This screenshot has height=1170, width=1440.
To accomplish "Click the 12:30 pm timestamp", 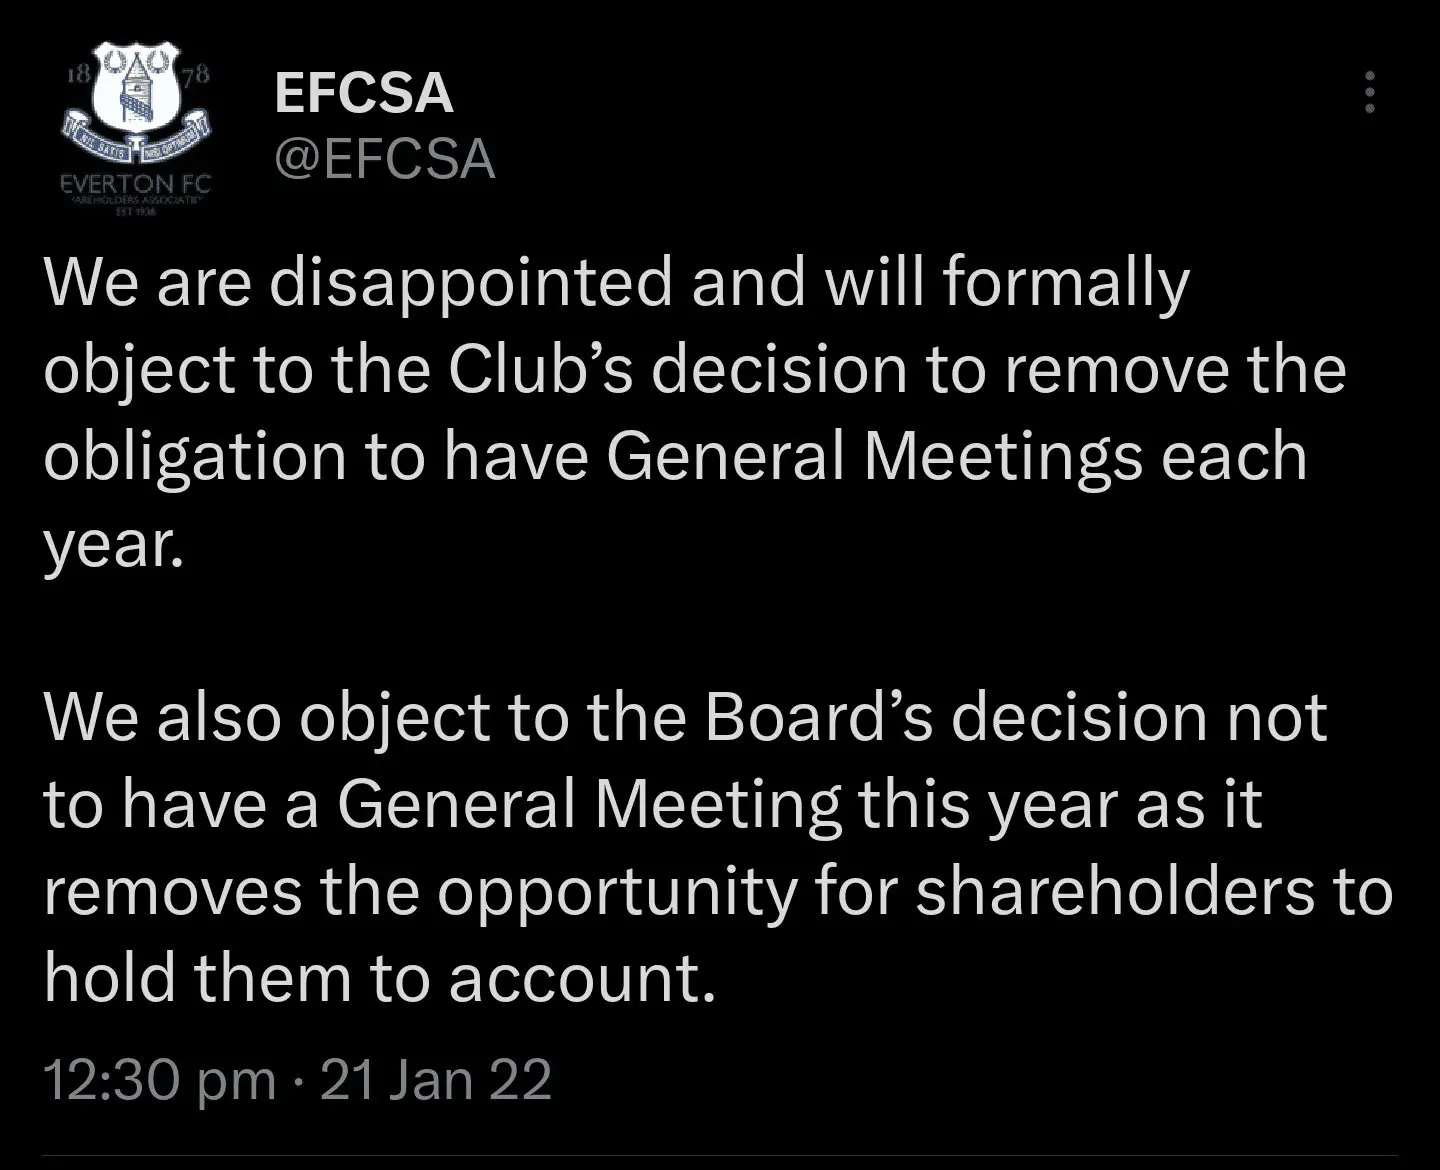I will (160, 1080).
